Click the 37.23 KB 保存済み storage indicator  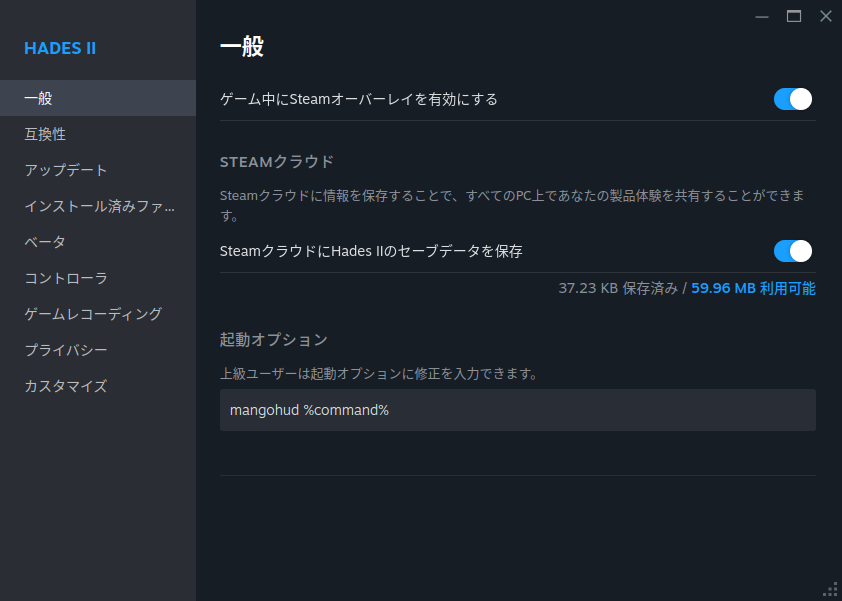click(x=617, y=288)
